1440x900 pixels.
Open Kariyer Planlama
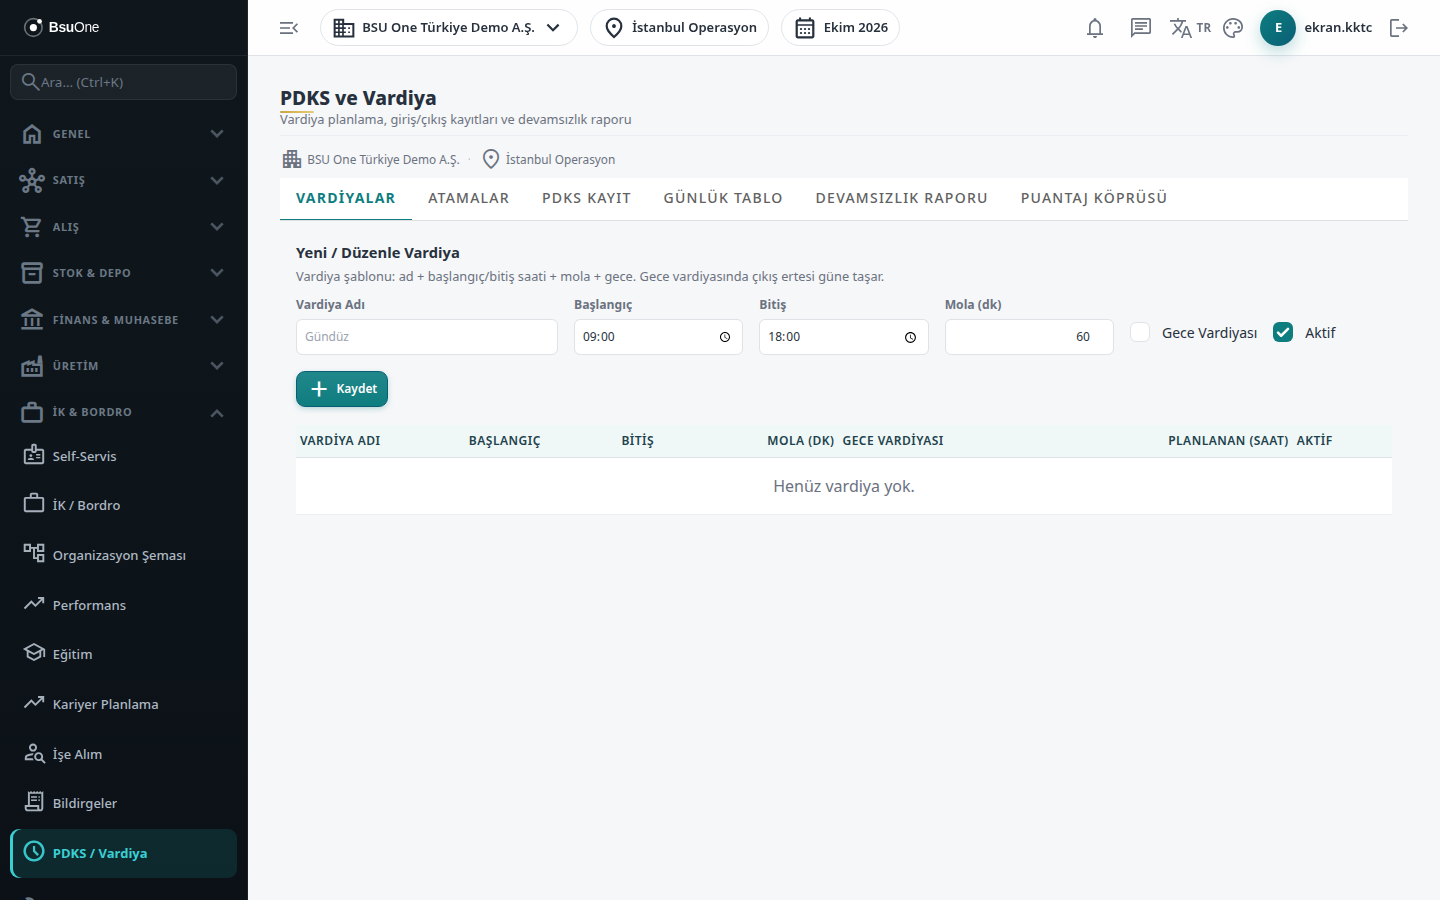pyautogui.click(x=123, y=704)
